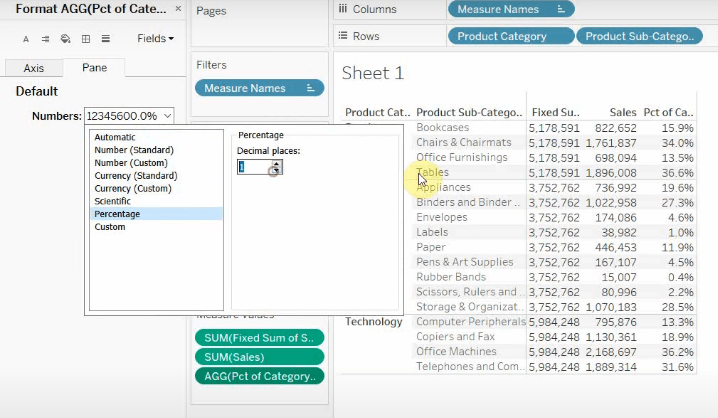Screen dimensions: 718x418
Task: Open the Format Shading paint bucket icon
Action: click(x=65, y=39)
